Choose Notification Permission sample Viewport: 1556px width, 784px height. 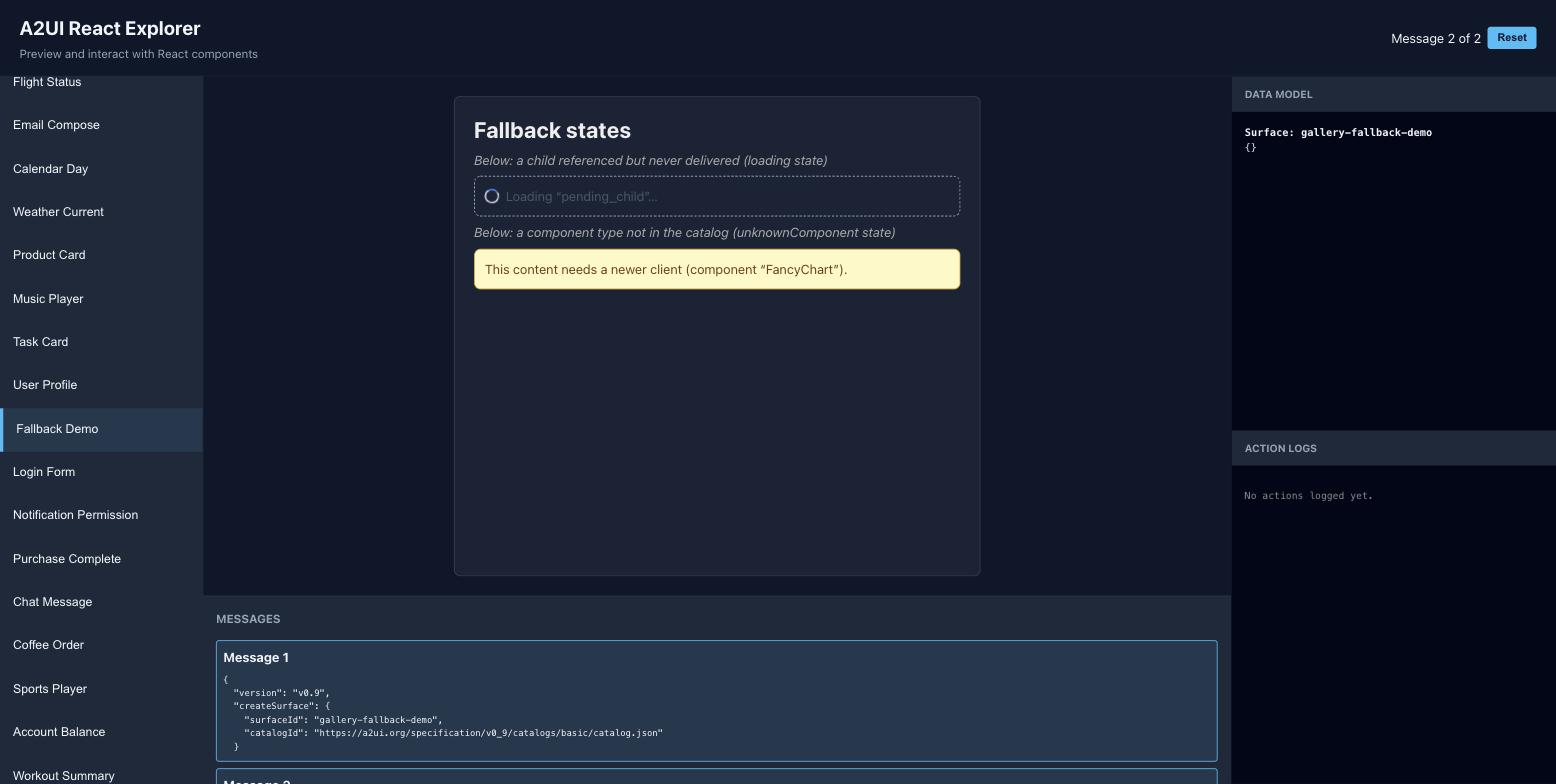[101, 515]
